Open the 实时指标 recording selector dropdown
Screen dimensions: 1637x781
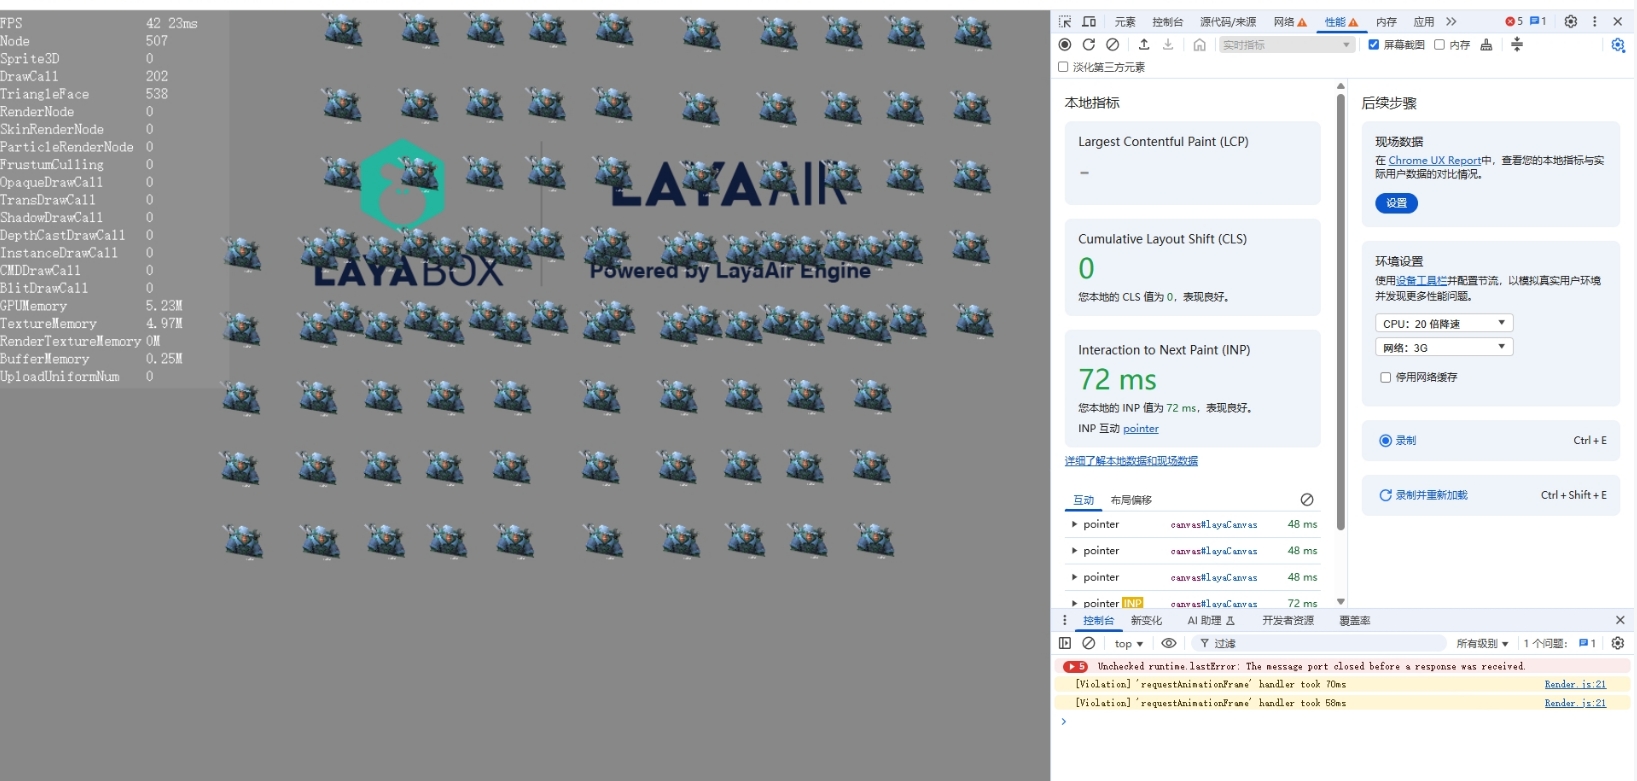click(1287, 45)
